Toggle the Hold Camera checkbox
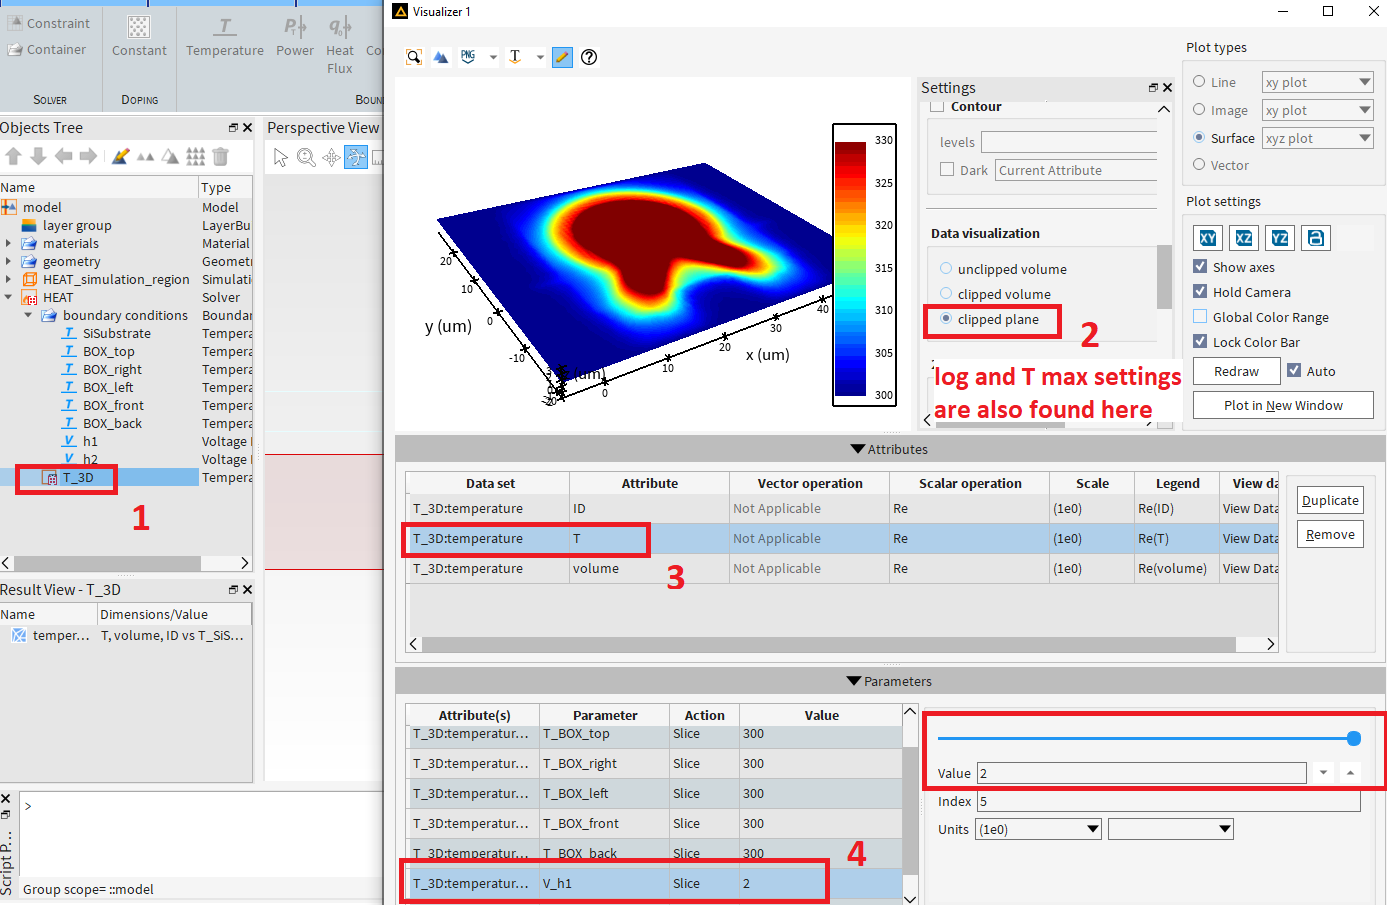 (x=1200, y=291)
